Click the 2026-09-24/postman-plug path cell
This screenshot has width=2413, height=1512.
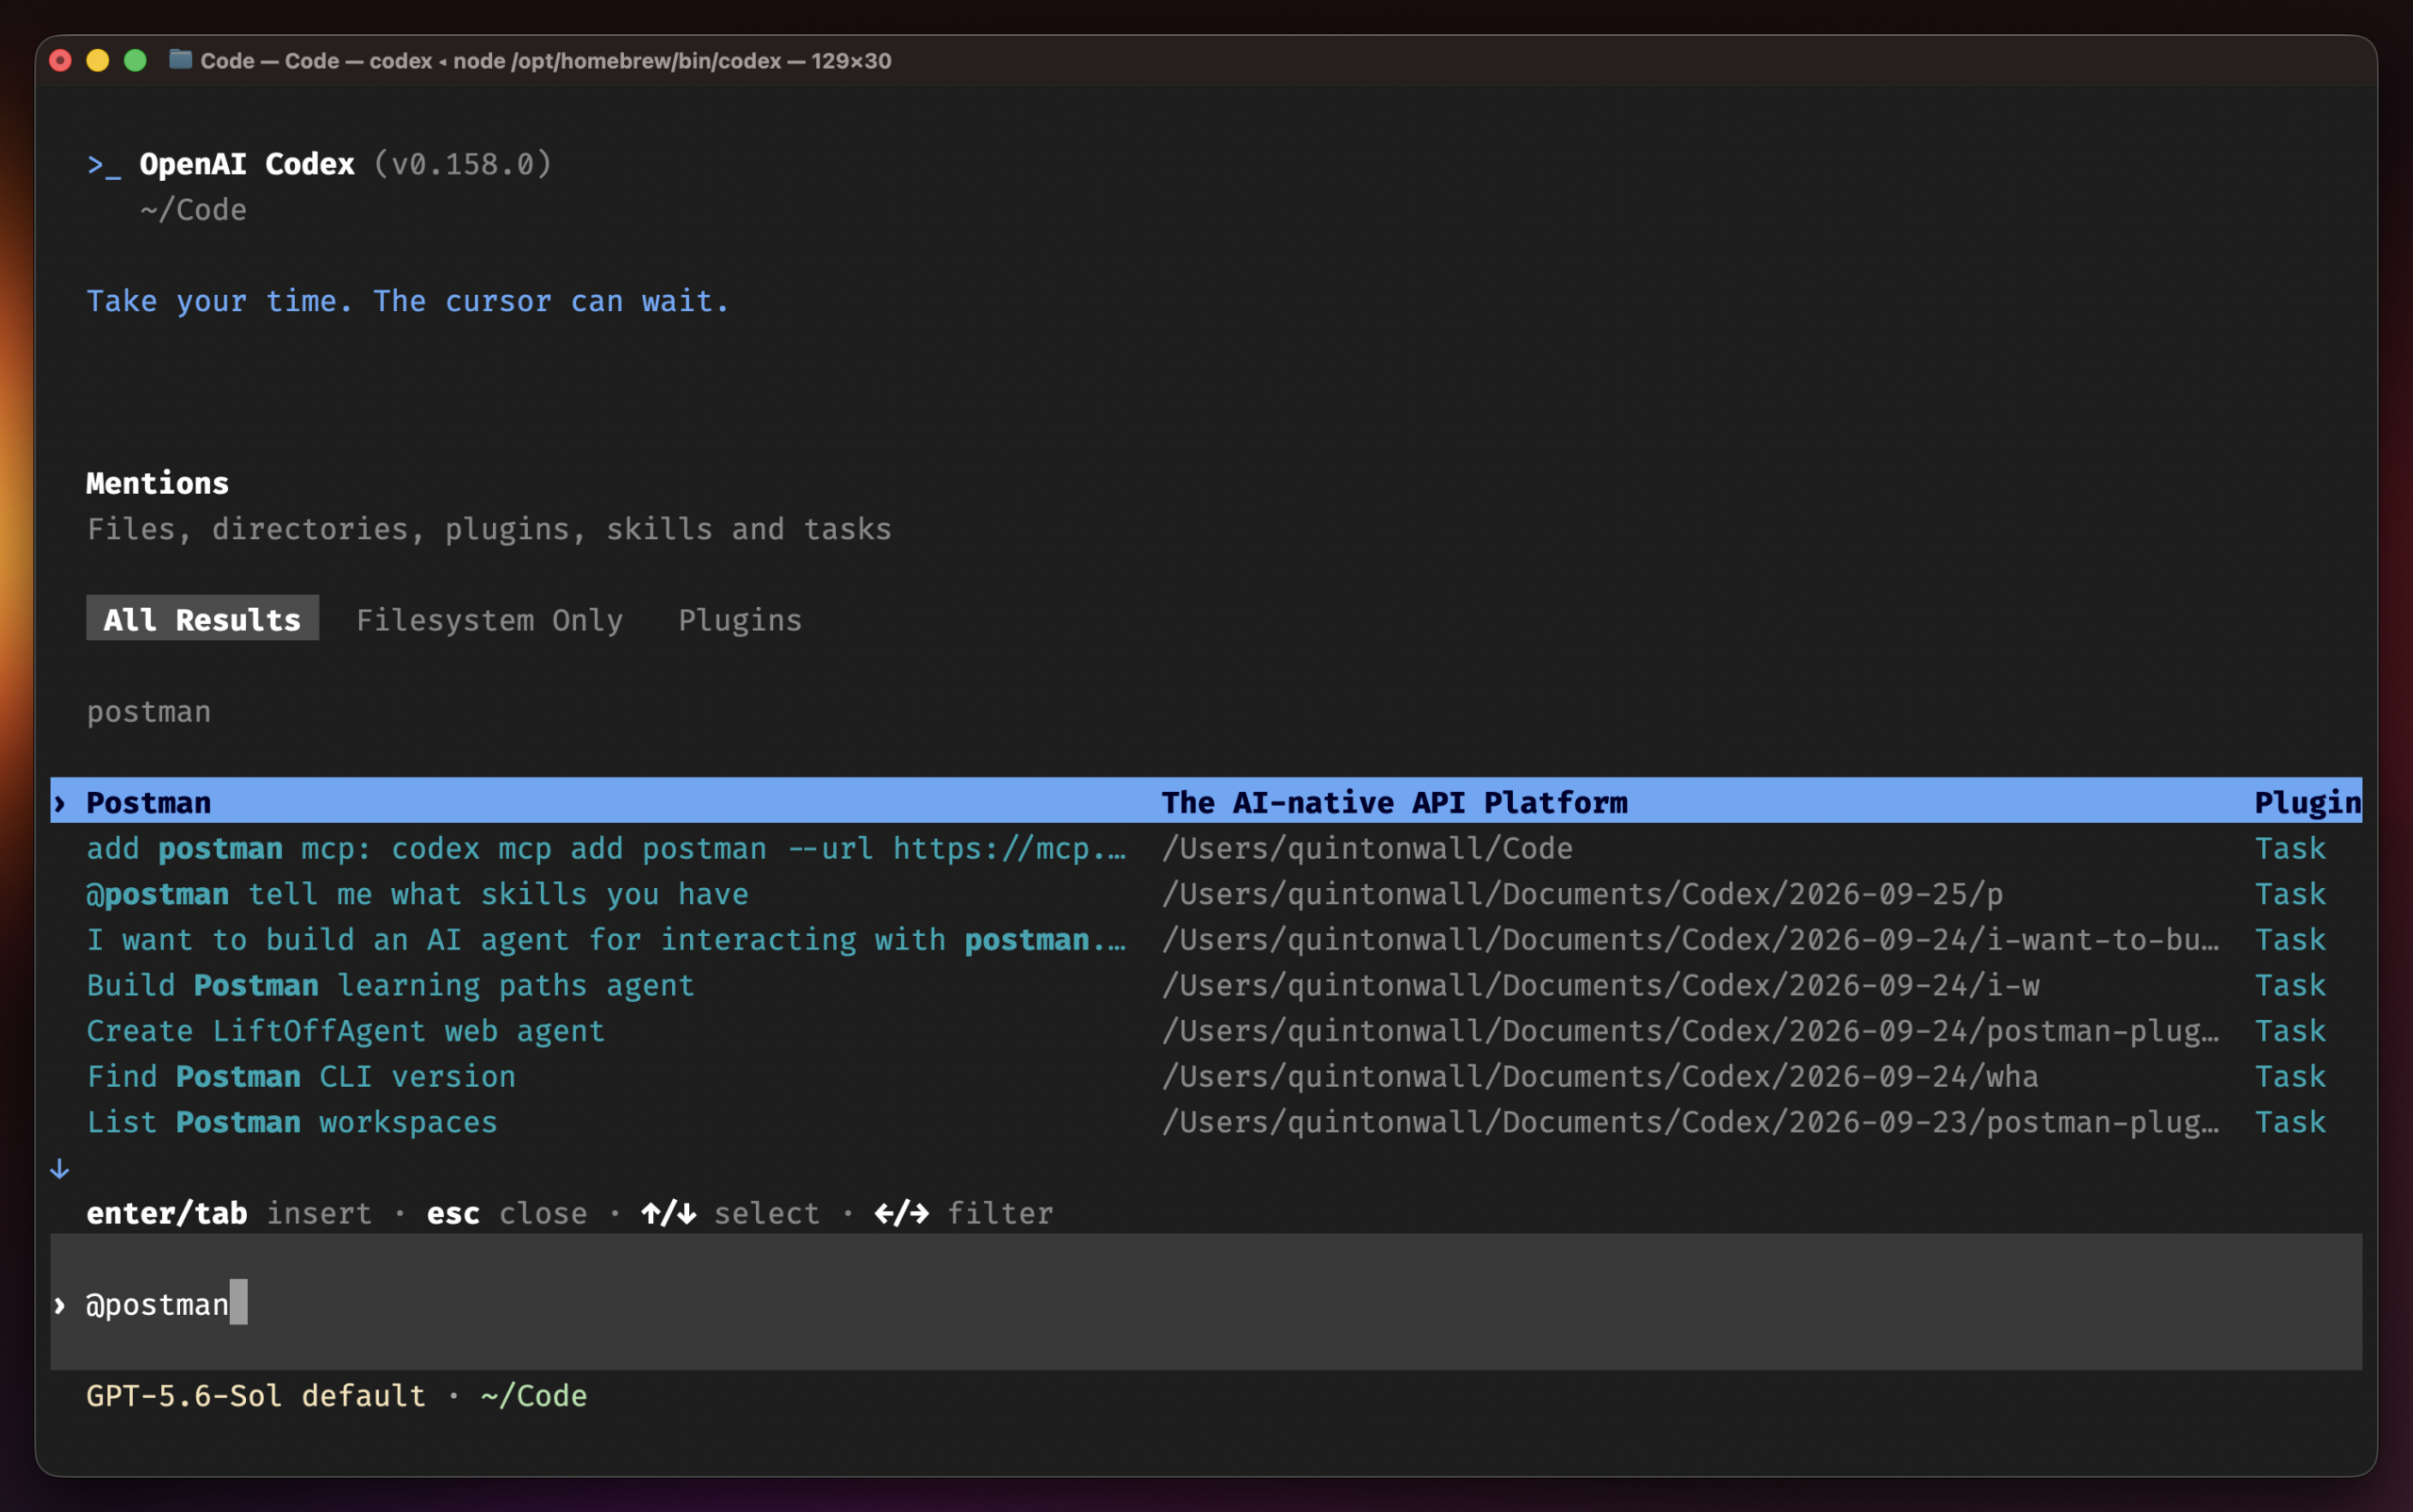pos(1690,1030)
